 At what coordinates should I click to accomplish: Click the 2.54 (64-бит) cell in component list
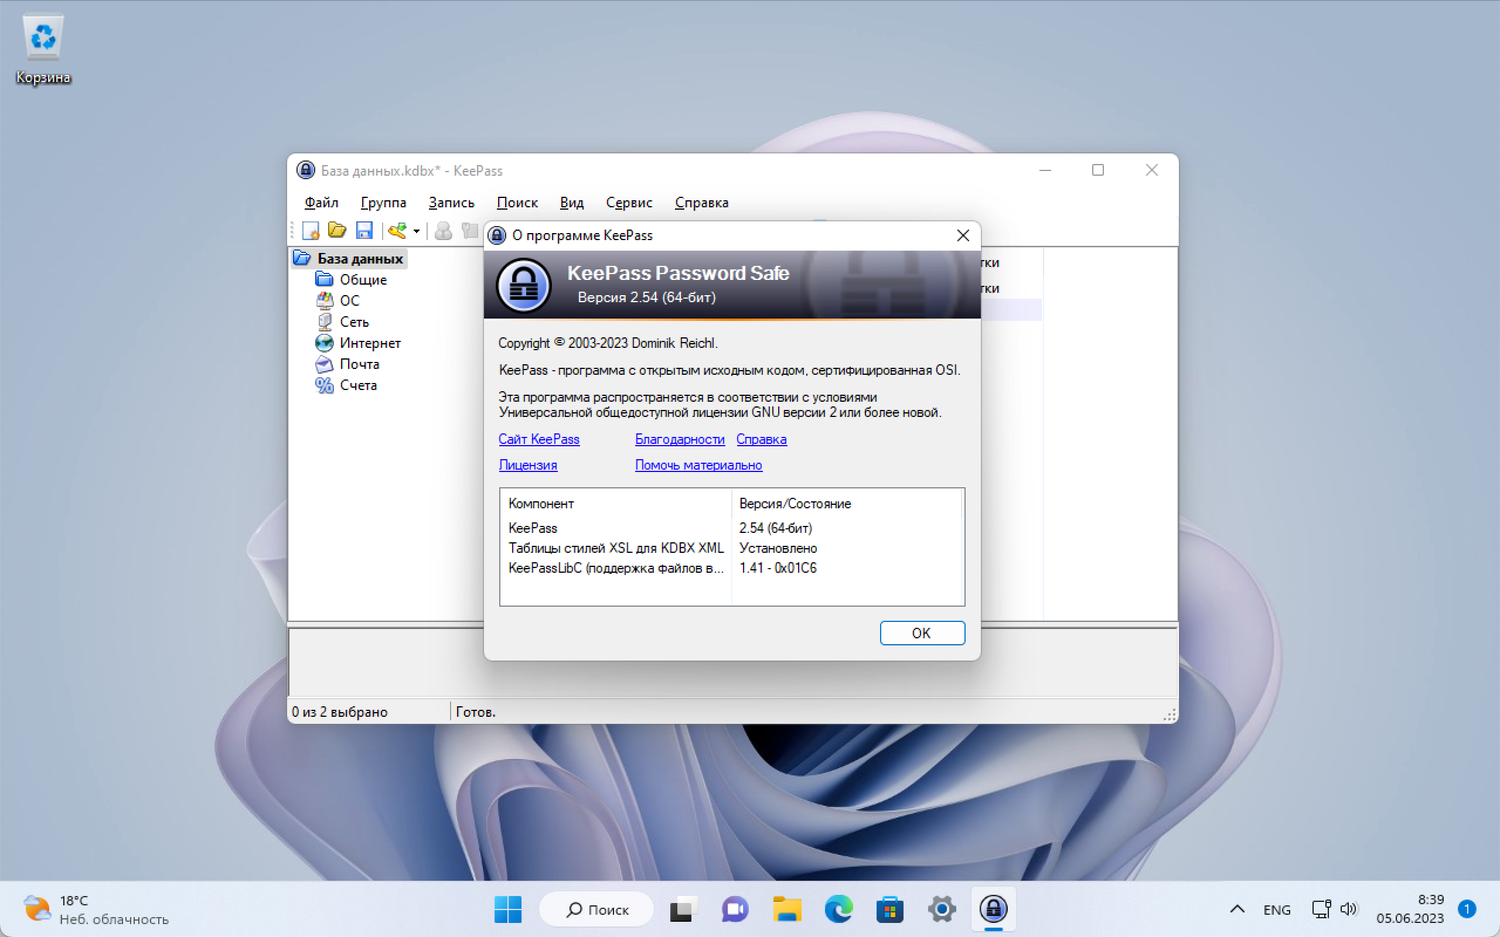tap(776, 528)
